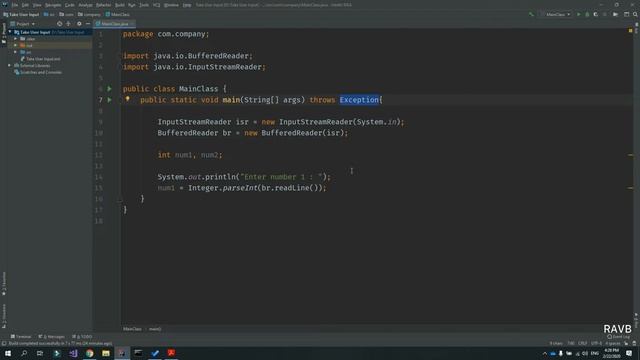Click the highlighted Exception word

point(359,100)
